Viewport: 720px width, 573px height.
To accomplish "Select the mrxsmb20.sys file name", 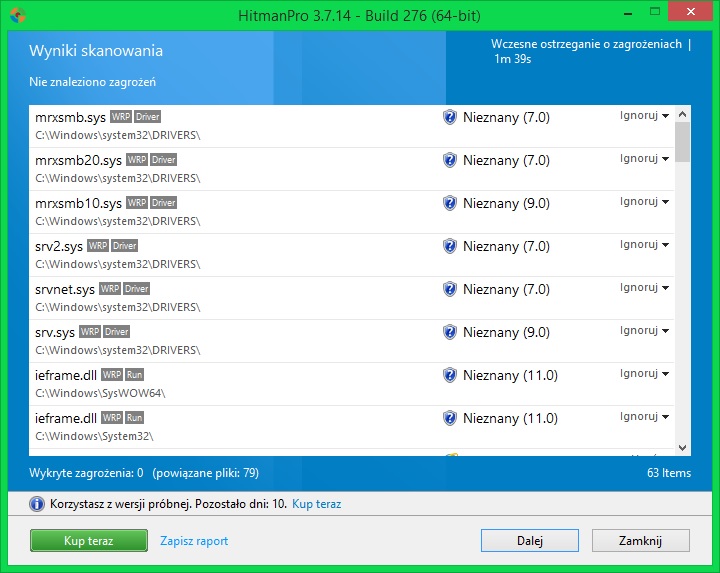I will click(x=79, y=161).
